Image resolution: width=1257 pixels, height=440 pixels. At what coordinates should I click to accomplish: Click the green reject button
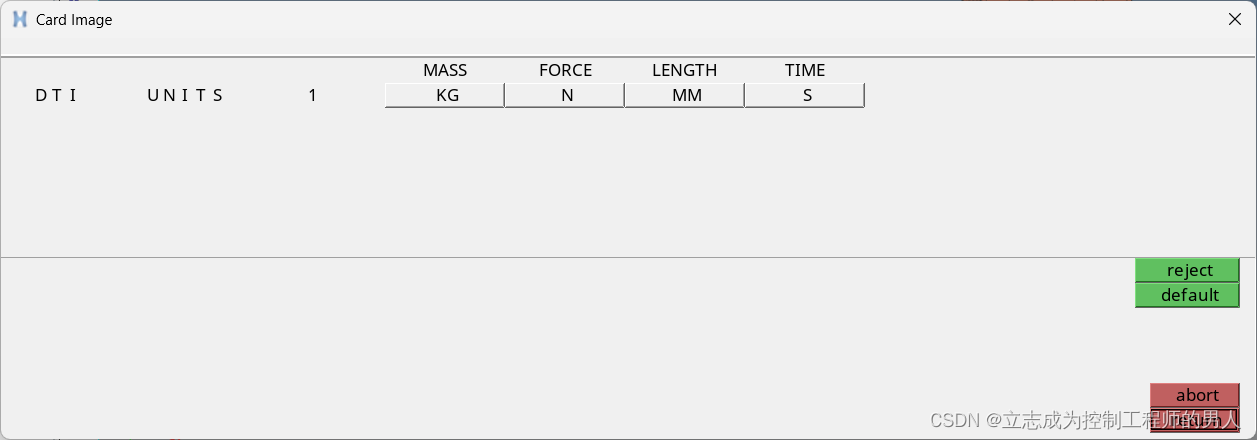pyautogui.click(x=1188, y=270)
